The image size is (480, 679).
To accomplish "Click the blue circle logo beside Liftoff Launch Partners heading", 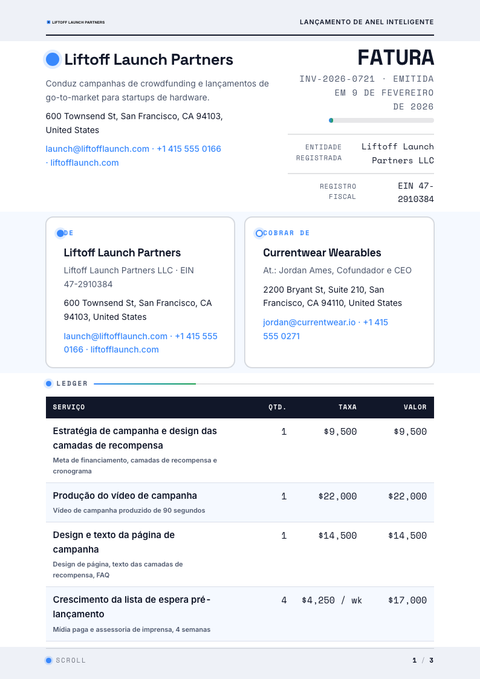I will pos(52,59).
